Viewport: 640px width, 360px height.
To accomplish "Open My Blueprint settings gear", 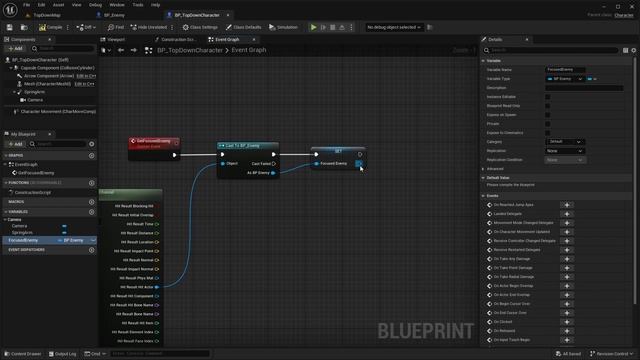I will (91, 144).
